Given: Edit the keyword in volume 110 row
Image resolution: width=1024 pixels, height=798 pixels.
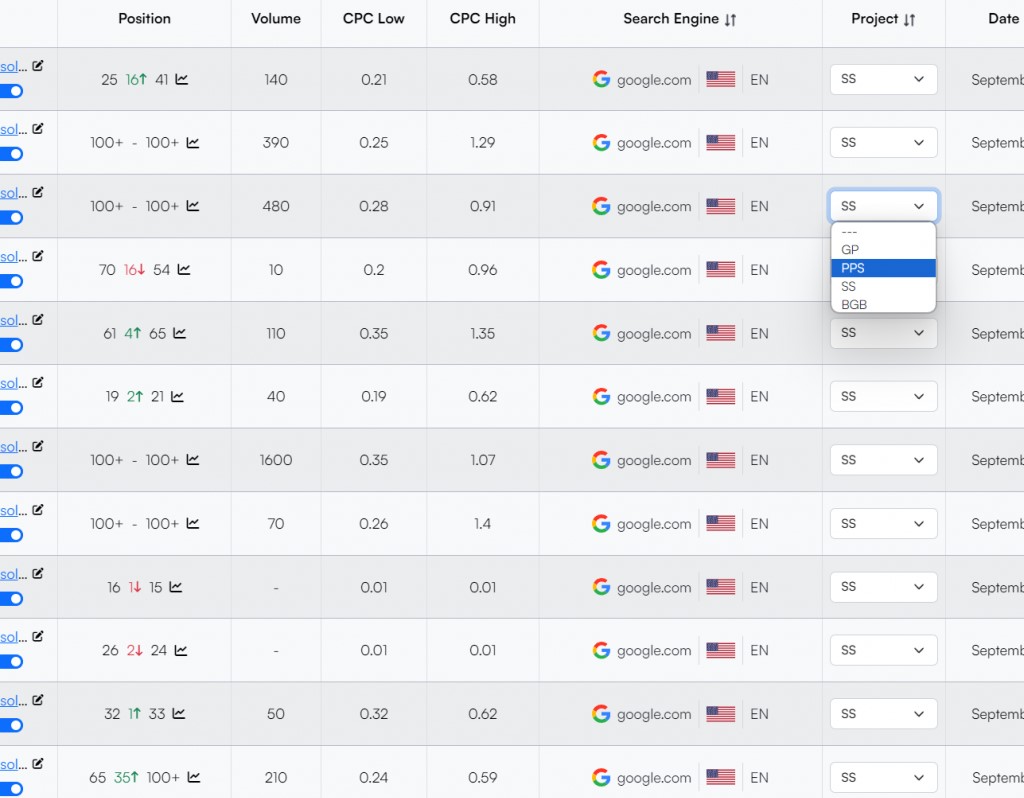Looking at the screenshot, I should 38,319.
